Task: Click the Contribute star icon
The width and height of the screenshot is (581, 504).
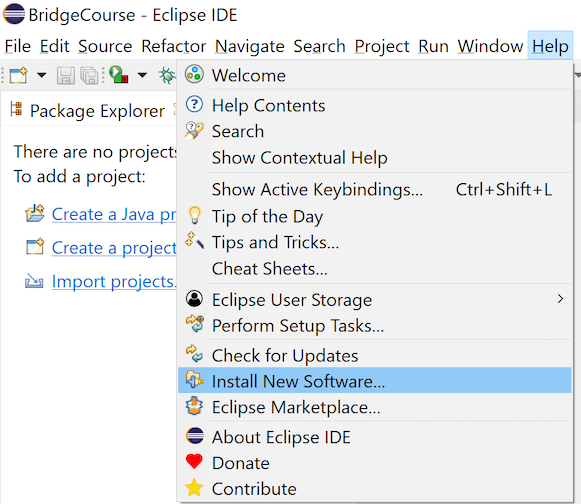Action: click(x=194, y=487)
